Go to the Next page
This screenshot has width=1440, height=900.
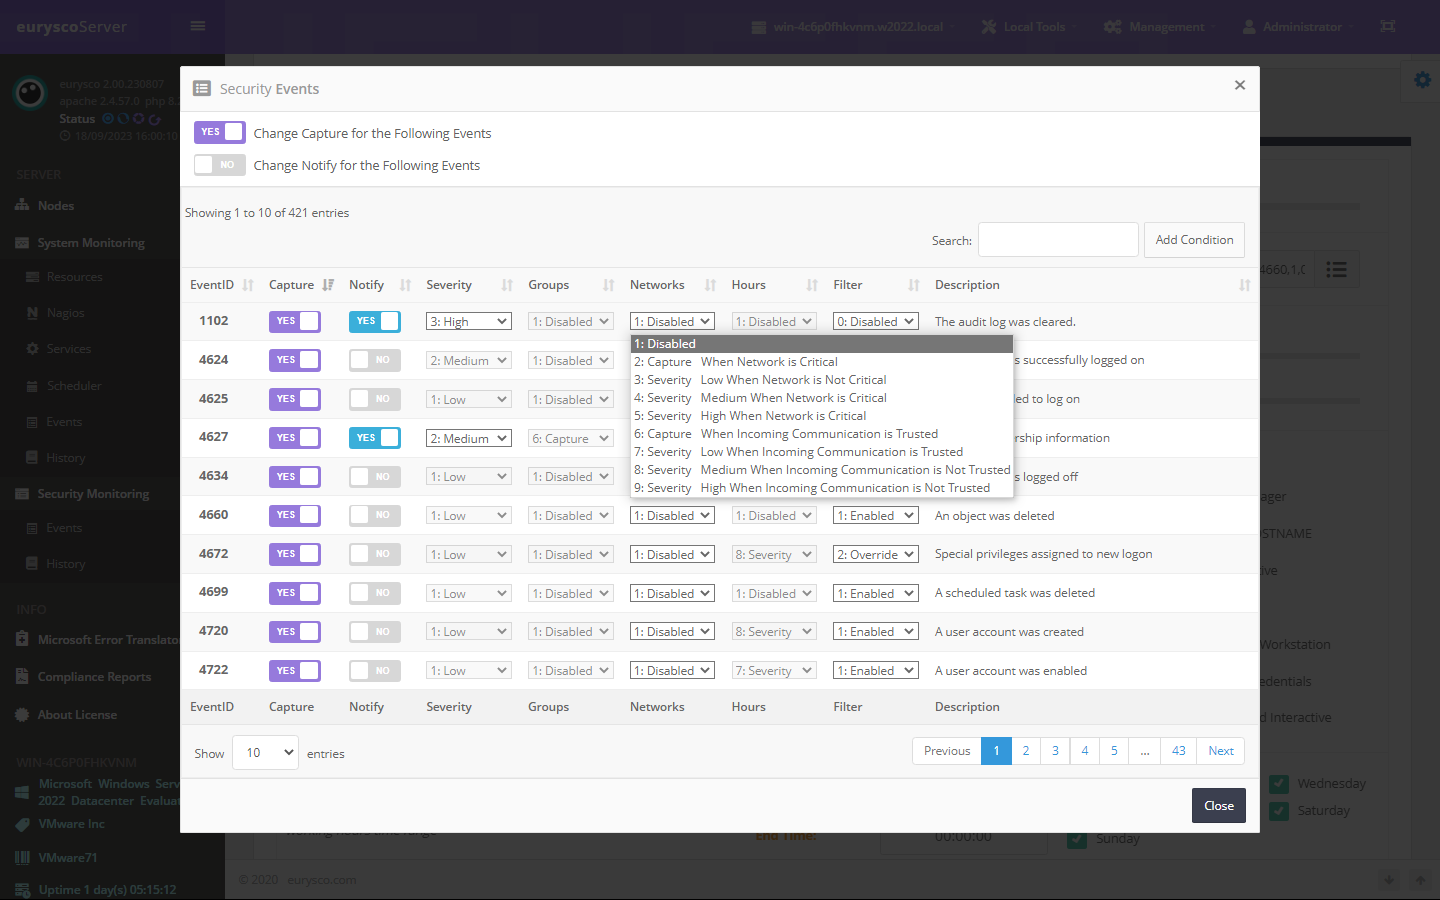1221,751
